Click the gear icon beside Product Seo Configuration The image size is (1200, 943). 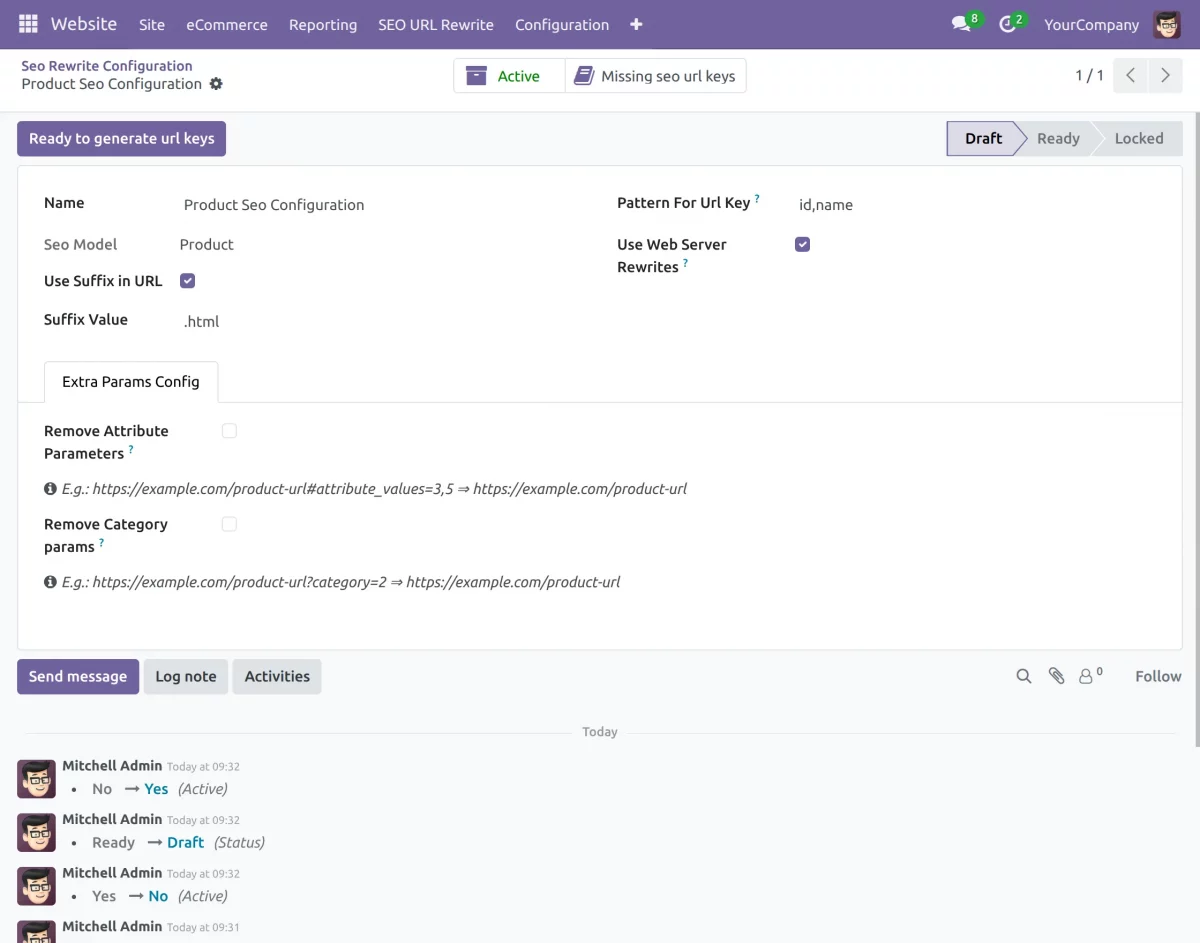coord(216,85)
